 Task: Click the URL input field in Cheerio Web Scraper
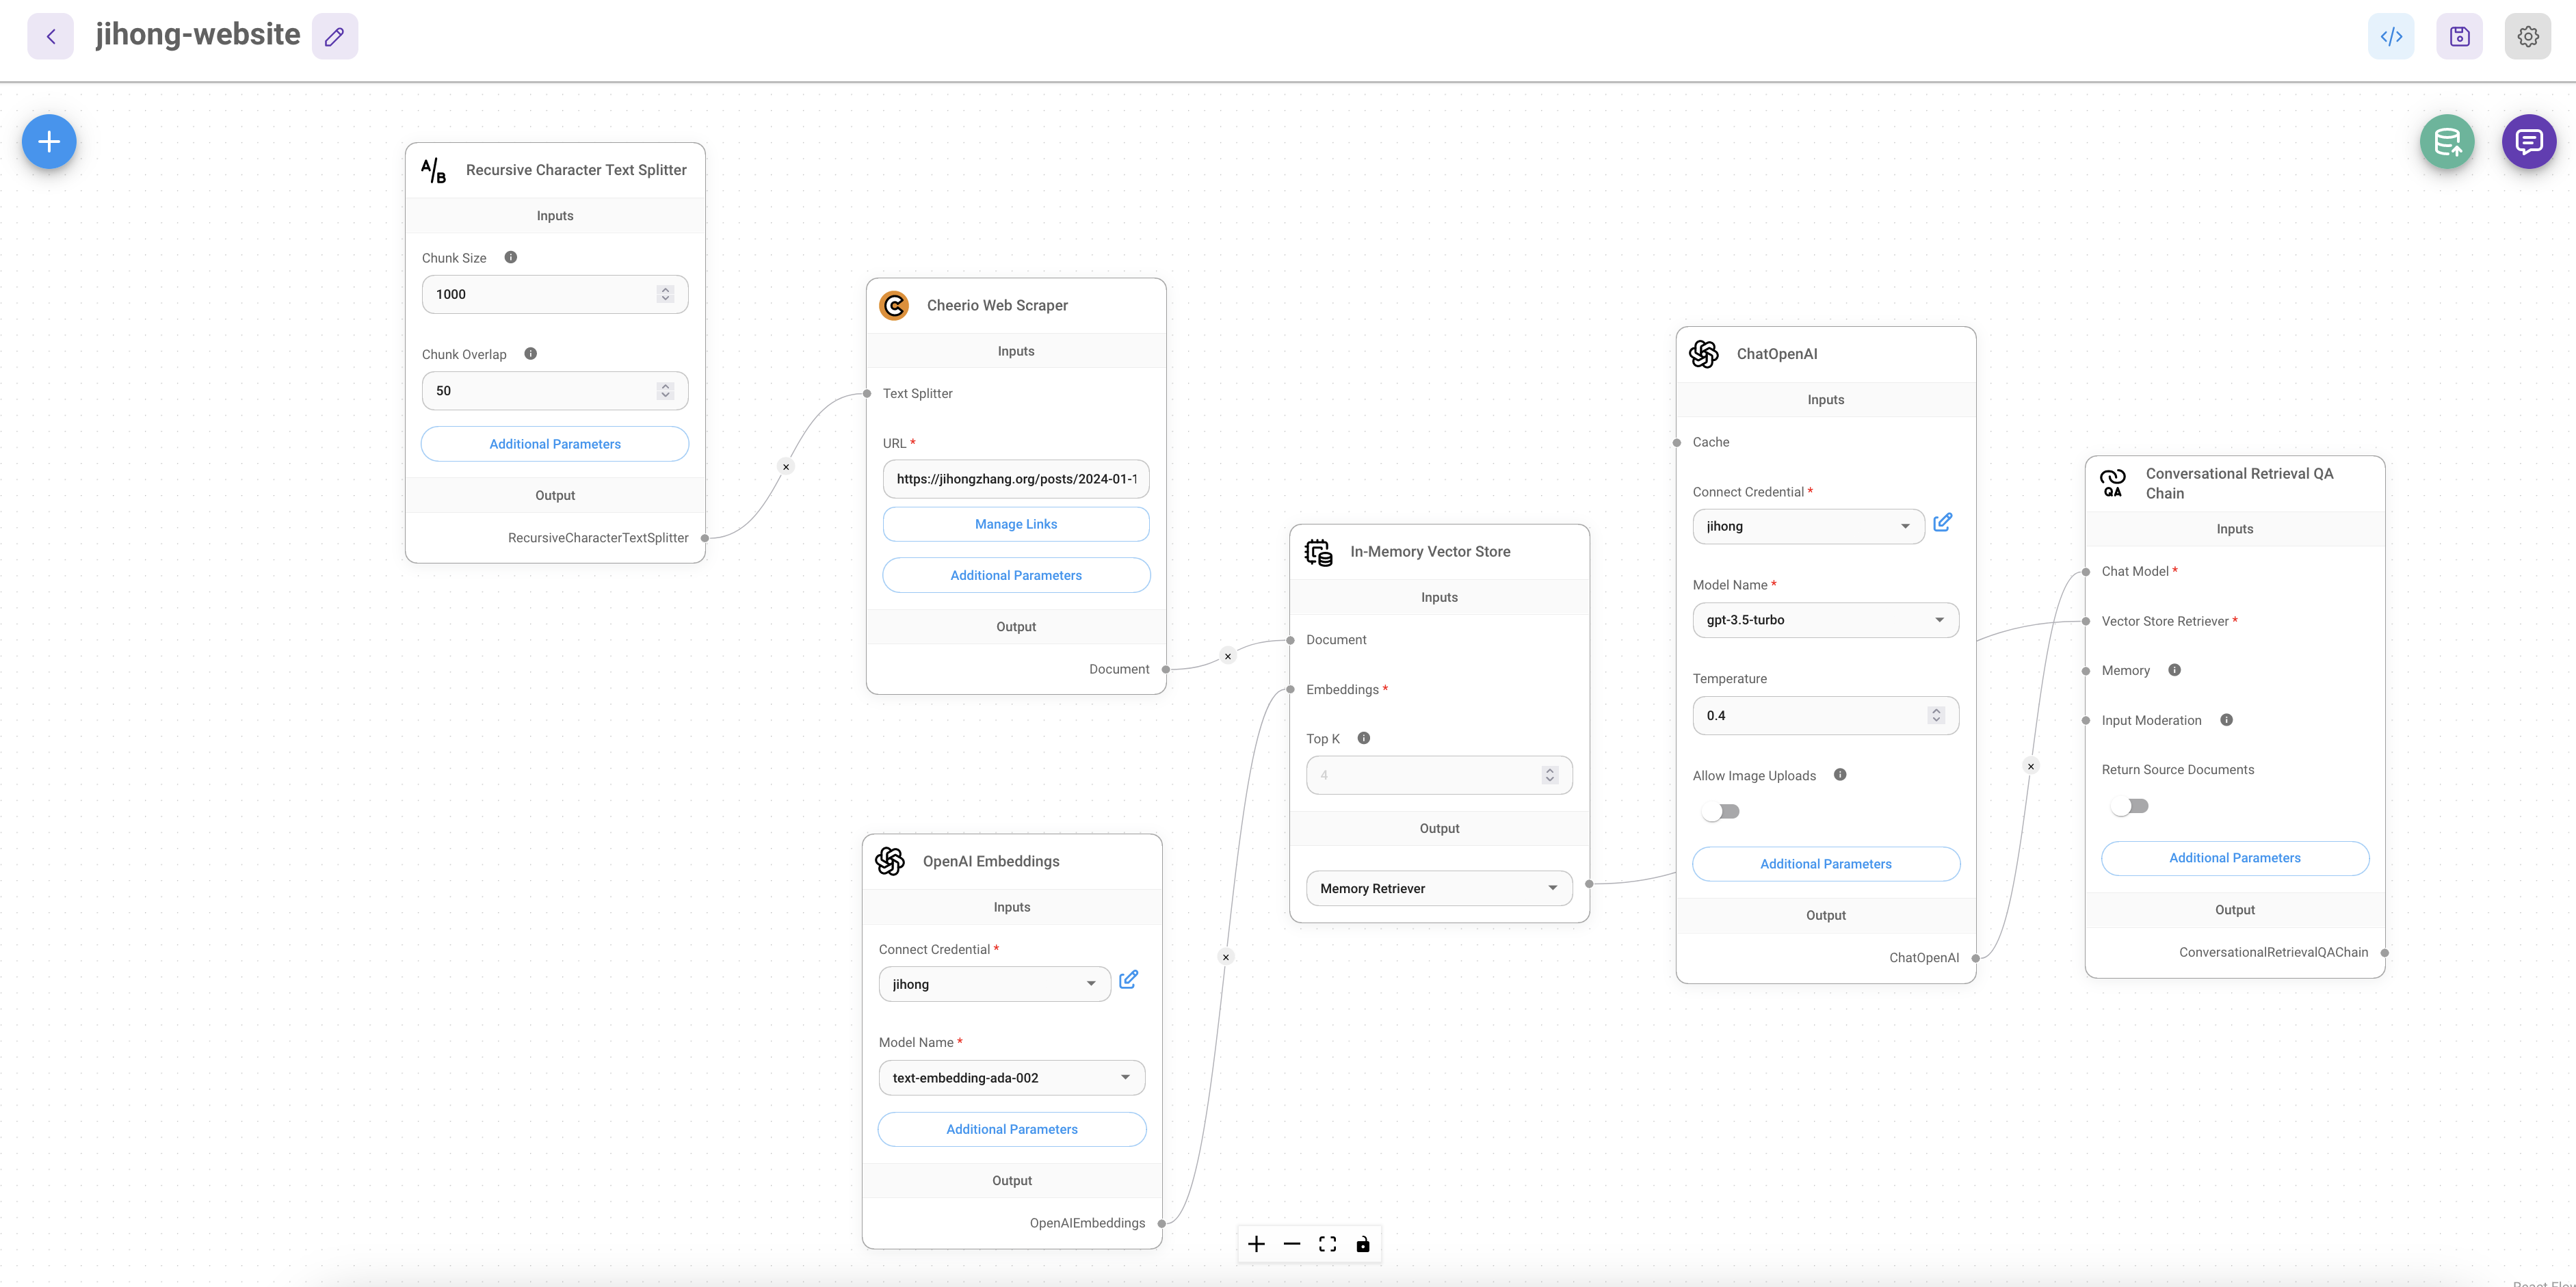point(1015,478)
